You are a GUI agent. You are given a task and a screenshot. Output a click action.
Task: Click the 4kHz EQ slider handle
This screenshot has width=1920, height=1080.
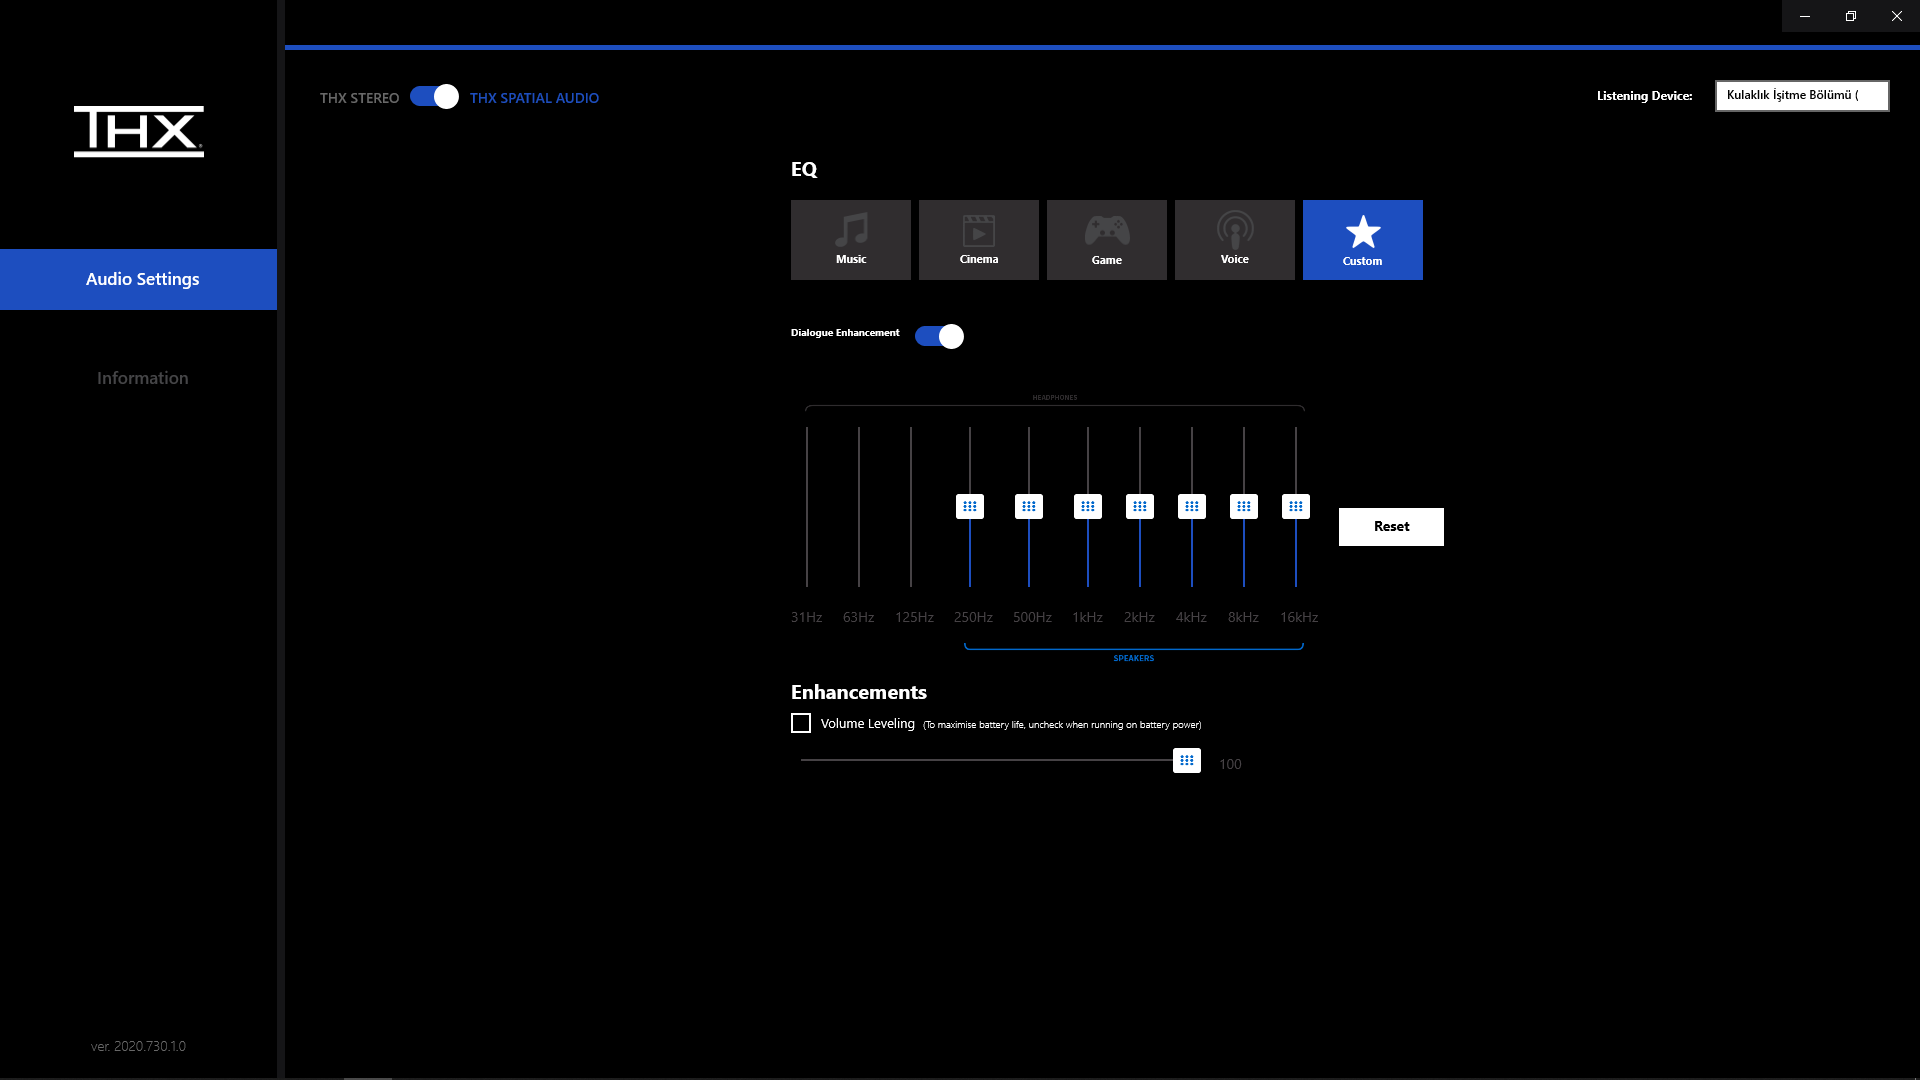point(1191,506)
